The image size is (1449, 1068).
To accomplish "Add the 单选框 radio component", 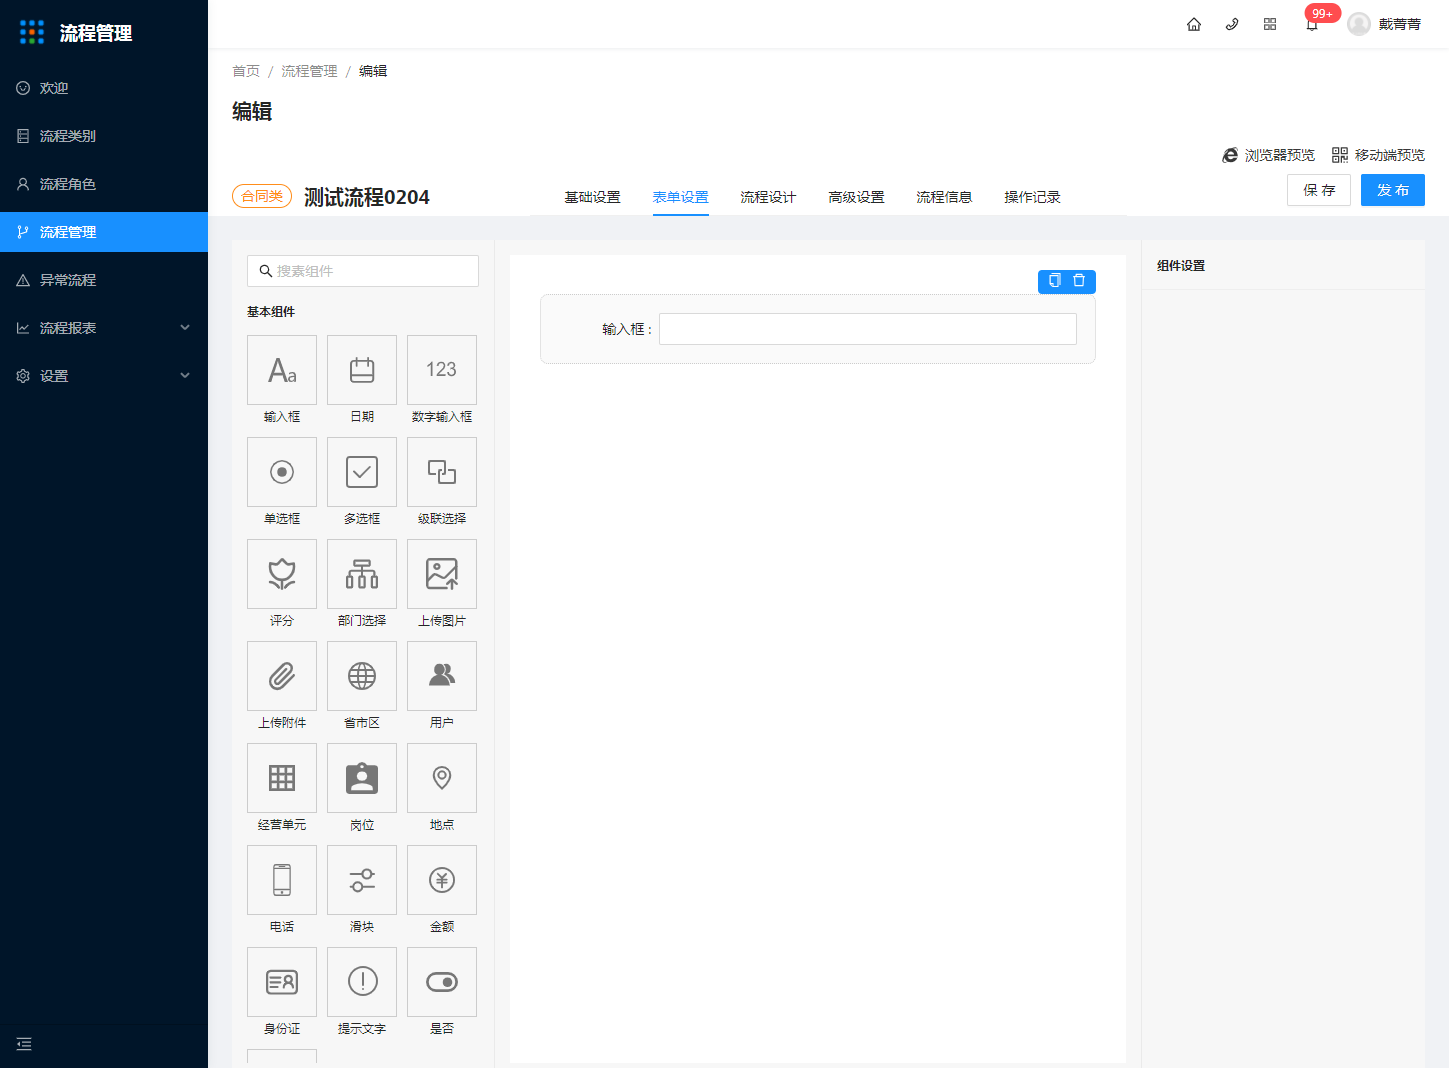I will pos(282,472).
